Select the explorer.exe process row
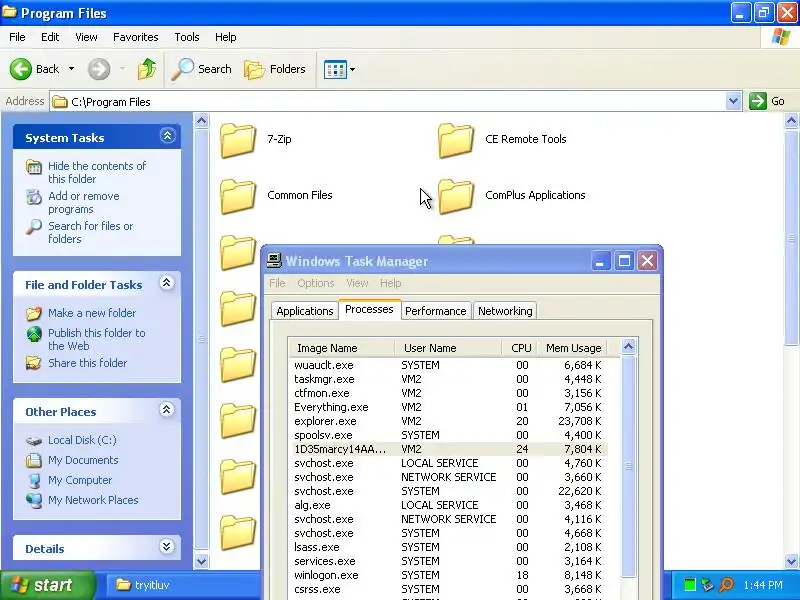 [448, 421]
